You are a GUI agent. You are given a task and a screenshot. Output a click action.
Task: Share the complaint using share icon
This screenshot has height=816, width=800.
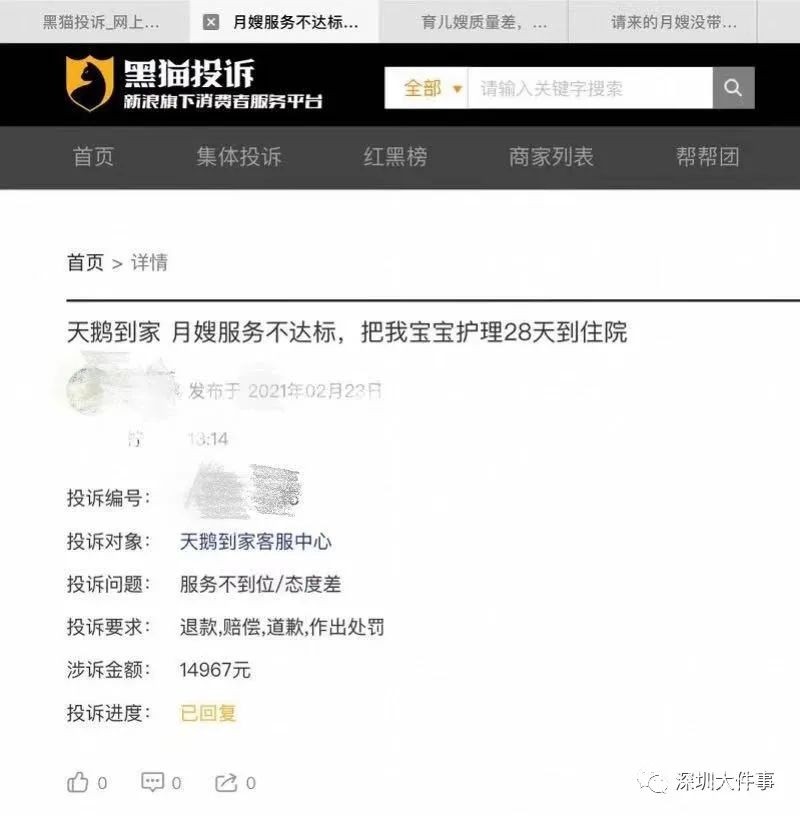[226, 782]
